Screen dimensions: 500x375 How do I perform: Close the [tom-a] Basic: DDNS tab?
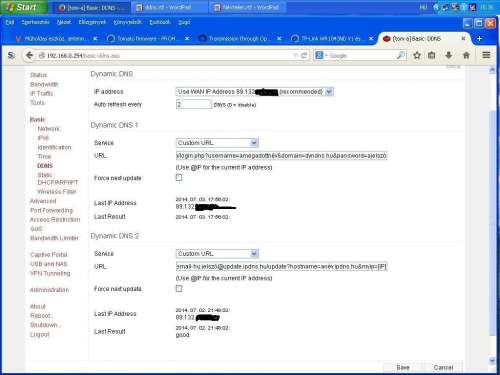pyautogui.click(x=463, y=39)
